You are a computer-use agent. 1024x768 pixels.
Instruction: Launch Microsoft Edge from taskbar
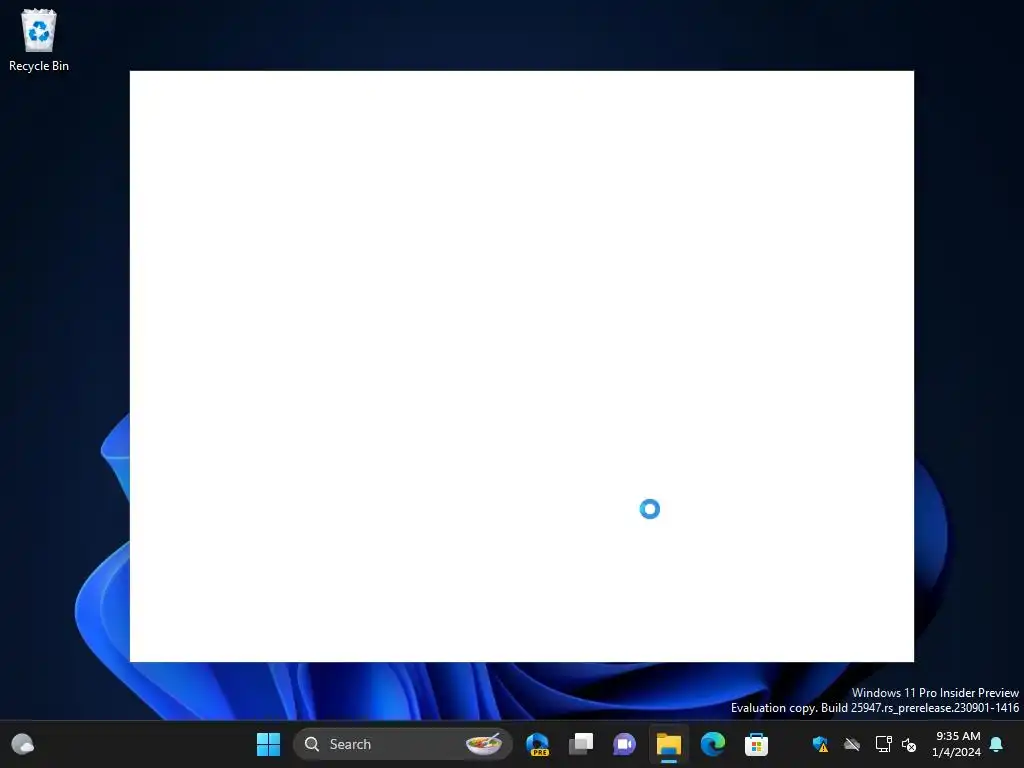712,744
